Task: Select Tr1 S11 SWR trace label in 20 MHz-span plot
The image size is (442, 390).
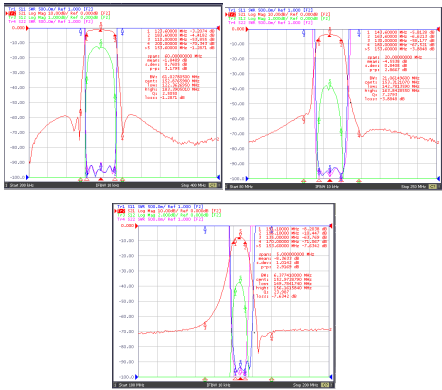Action: pyautogui.click(x=271, y=10)
